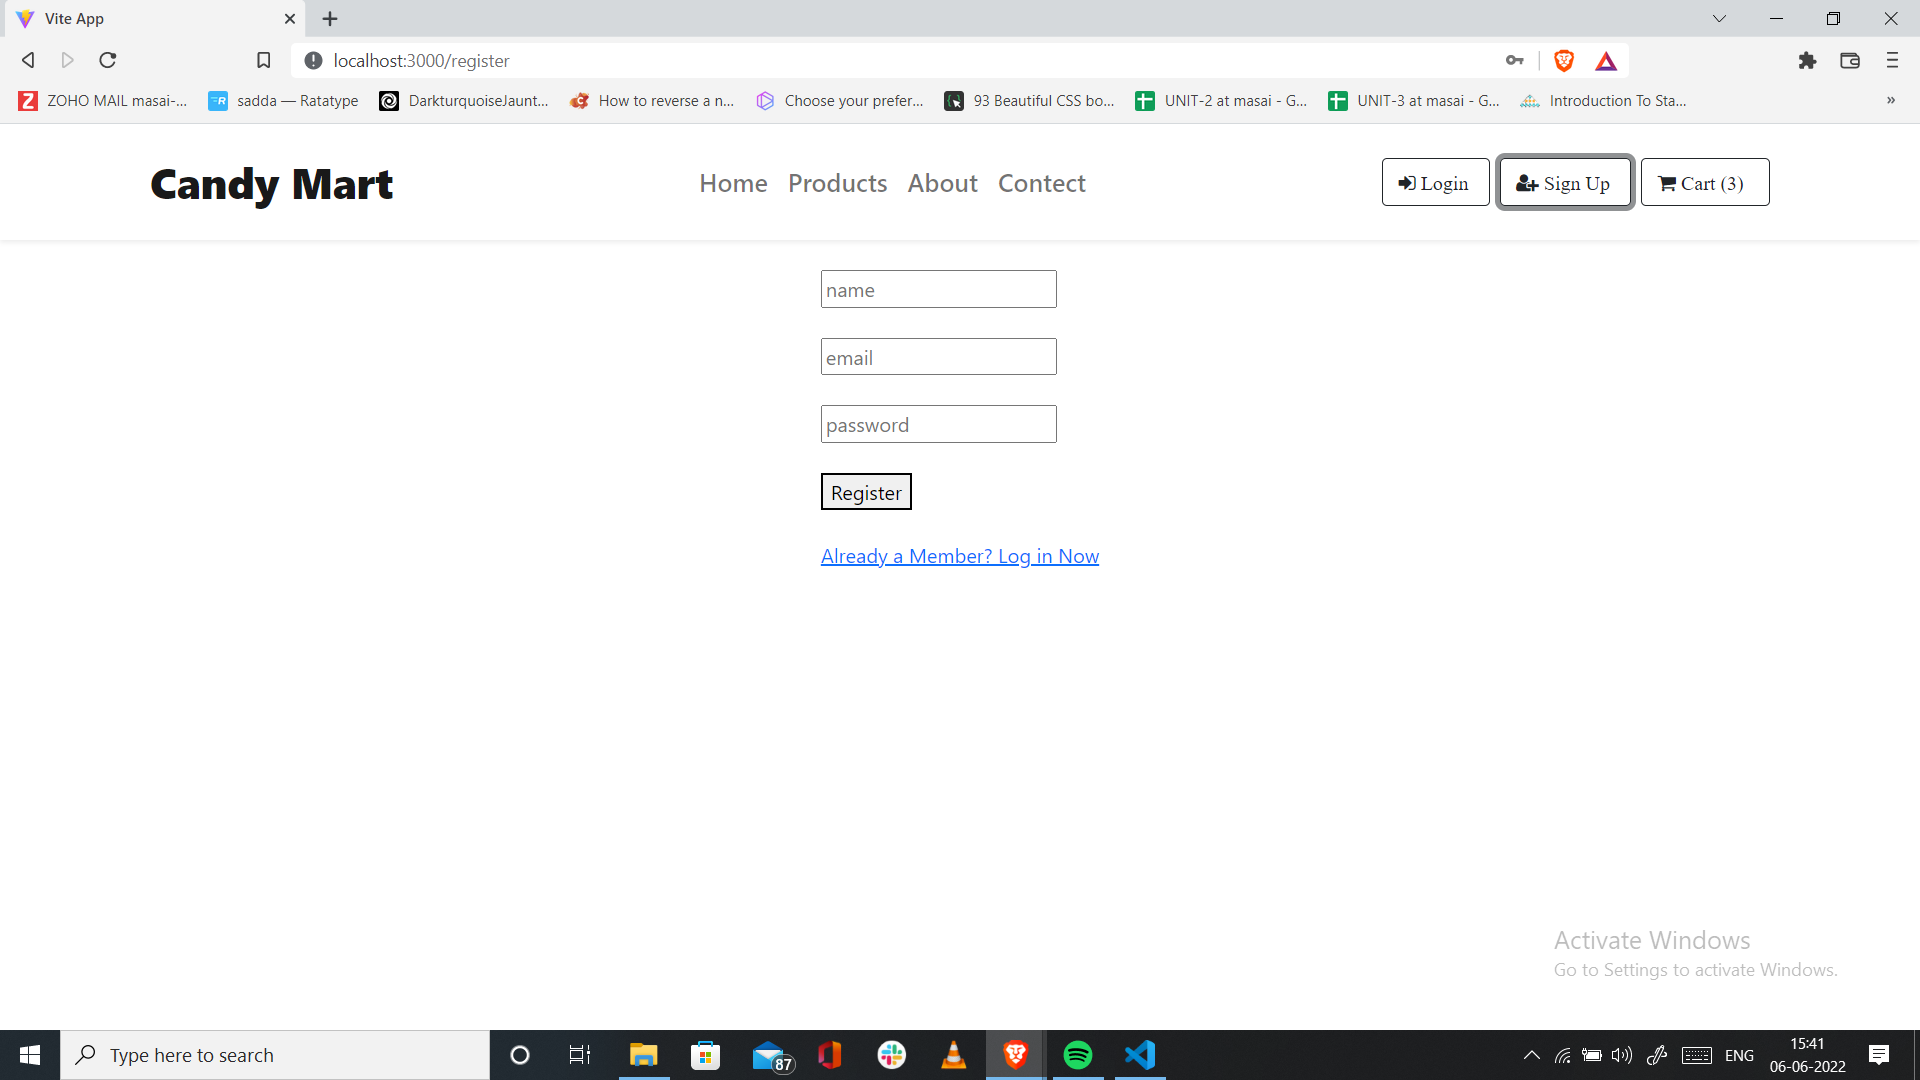Select the About nav item
The image size is (1920, 1080).
click(x=942, y=183)
